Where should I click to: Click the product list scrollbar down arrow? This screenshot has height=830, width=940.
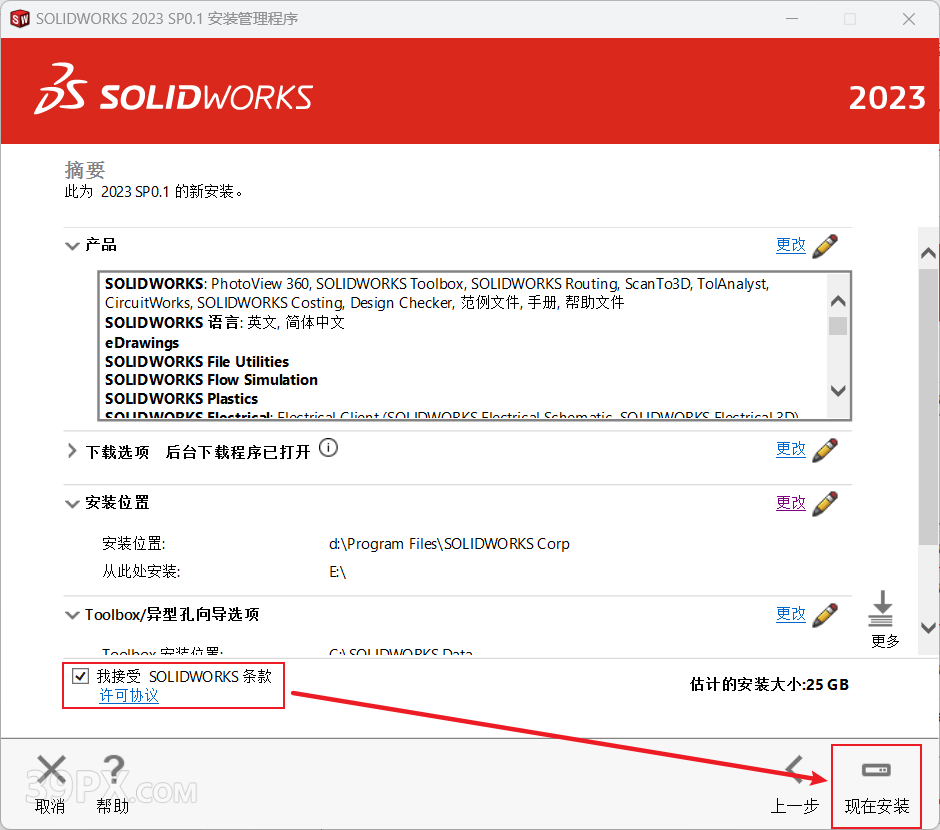838,391
